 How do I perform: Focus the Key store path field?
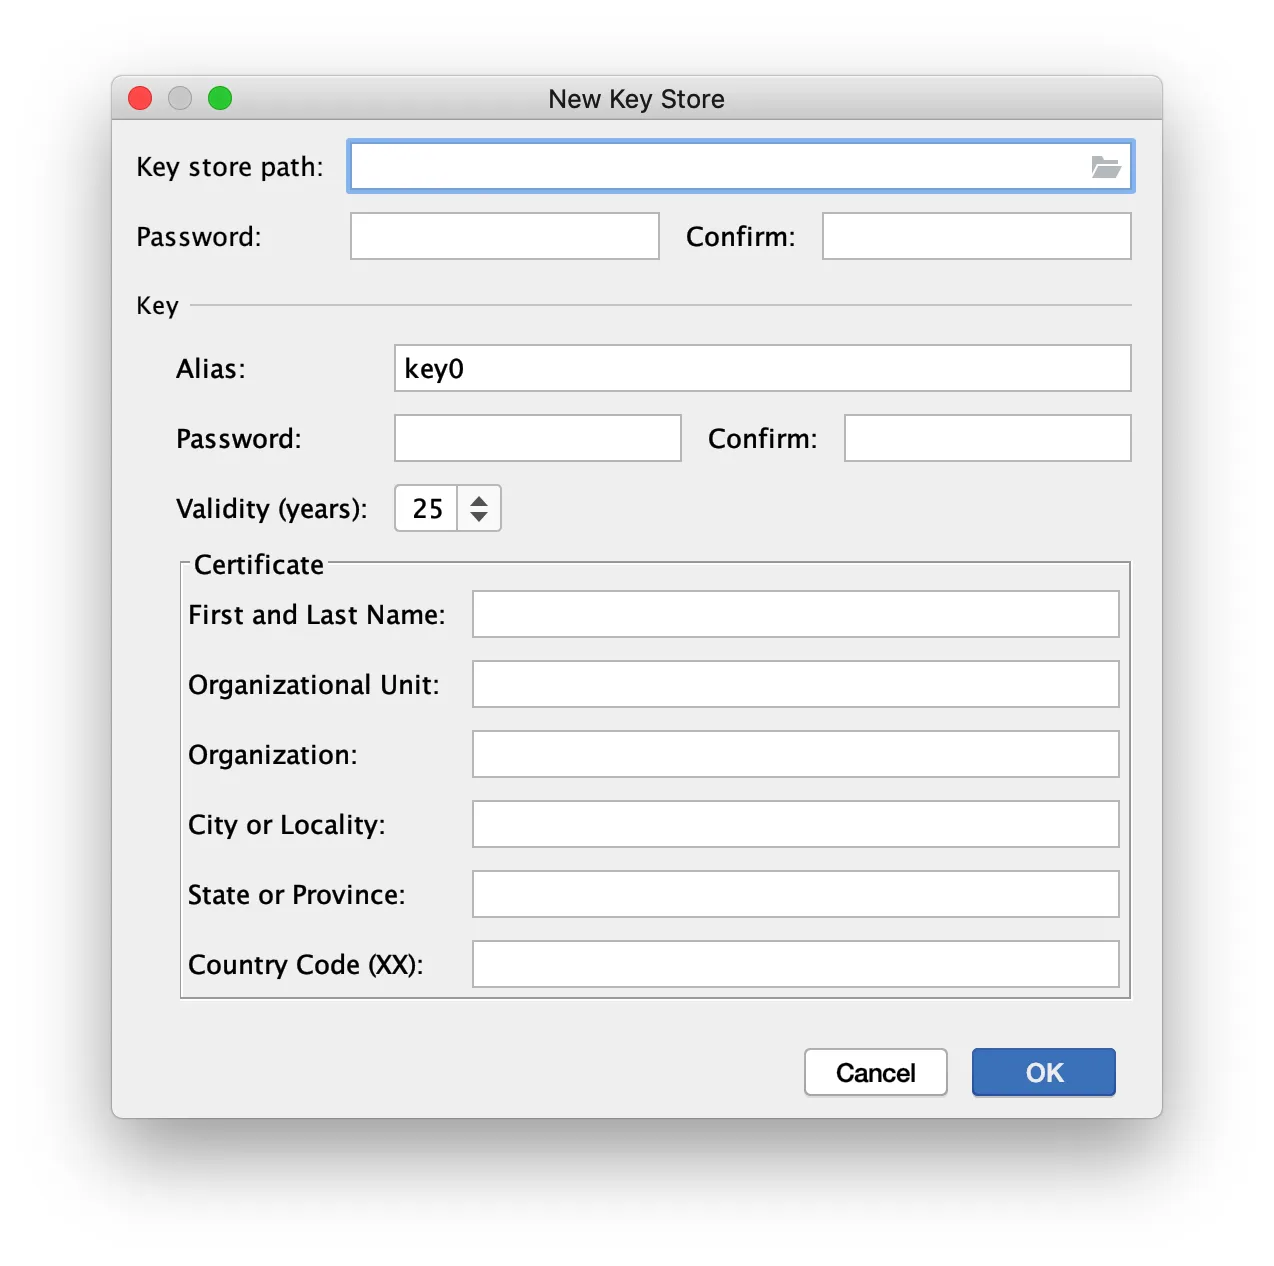tap(741, 166)
